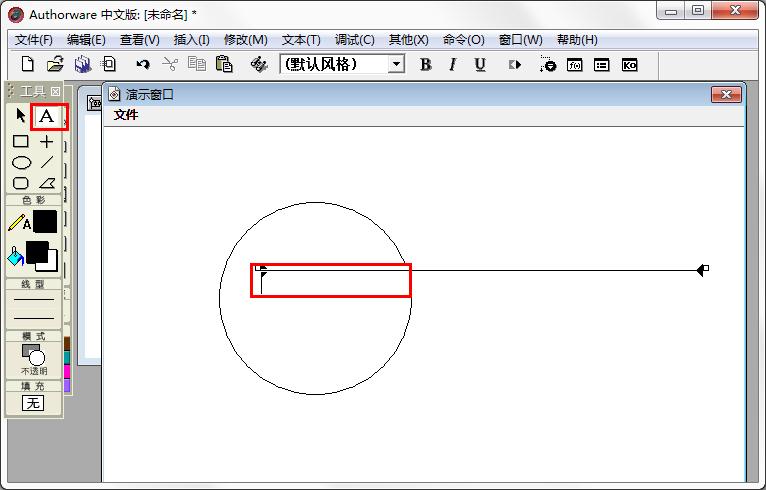Click the upper line style sample
This screenshot has width=766, height=490.
click(x=34, y=299)
